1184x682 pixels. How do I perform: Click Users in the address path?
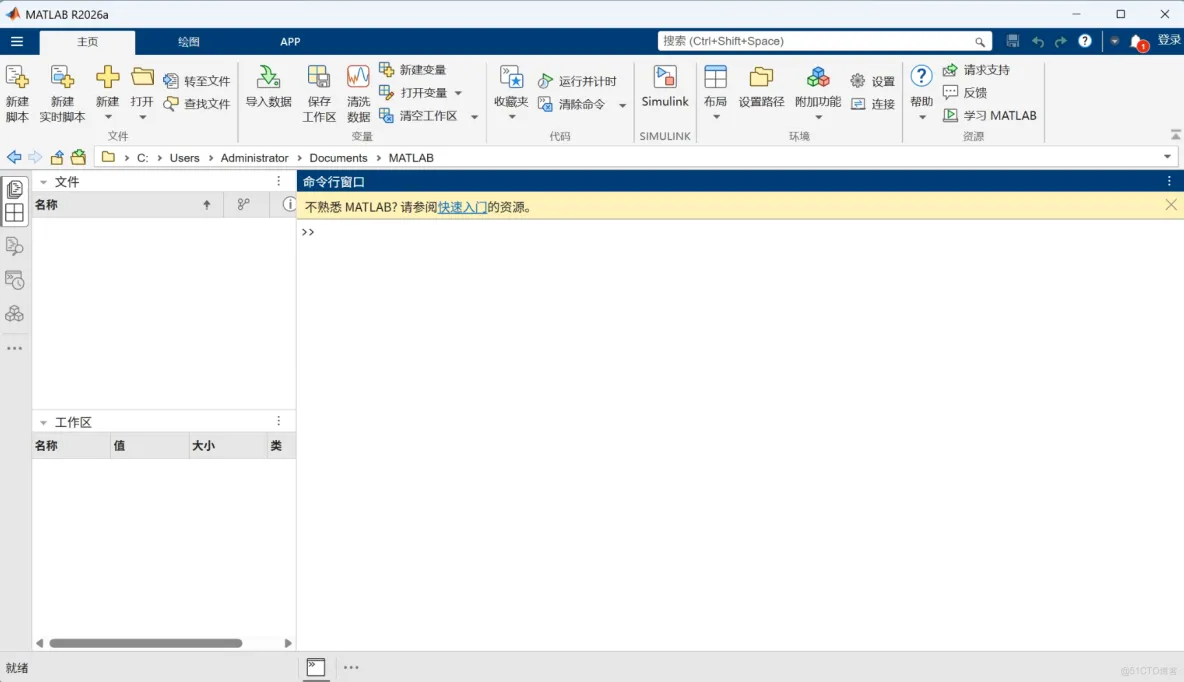tap(184, 158)
